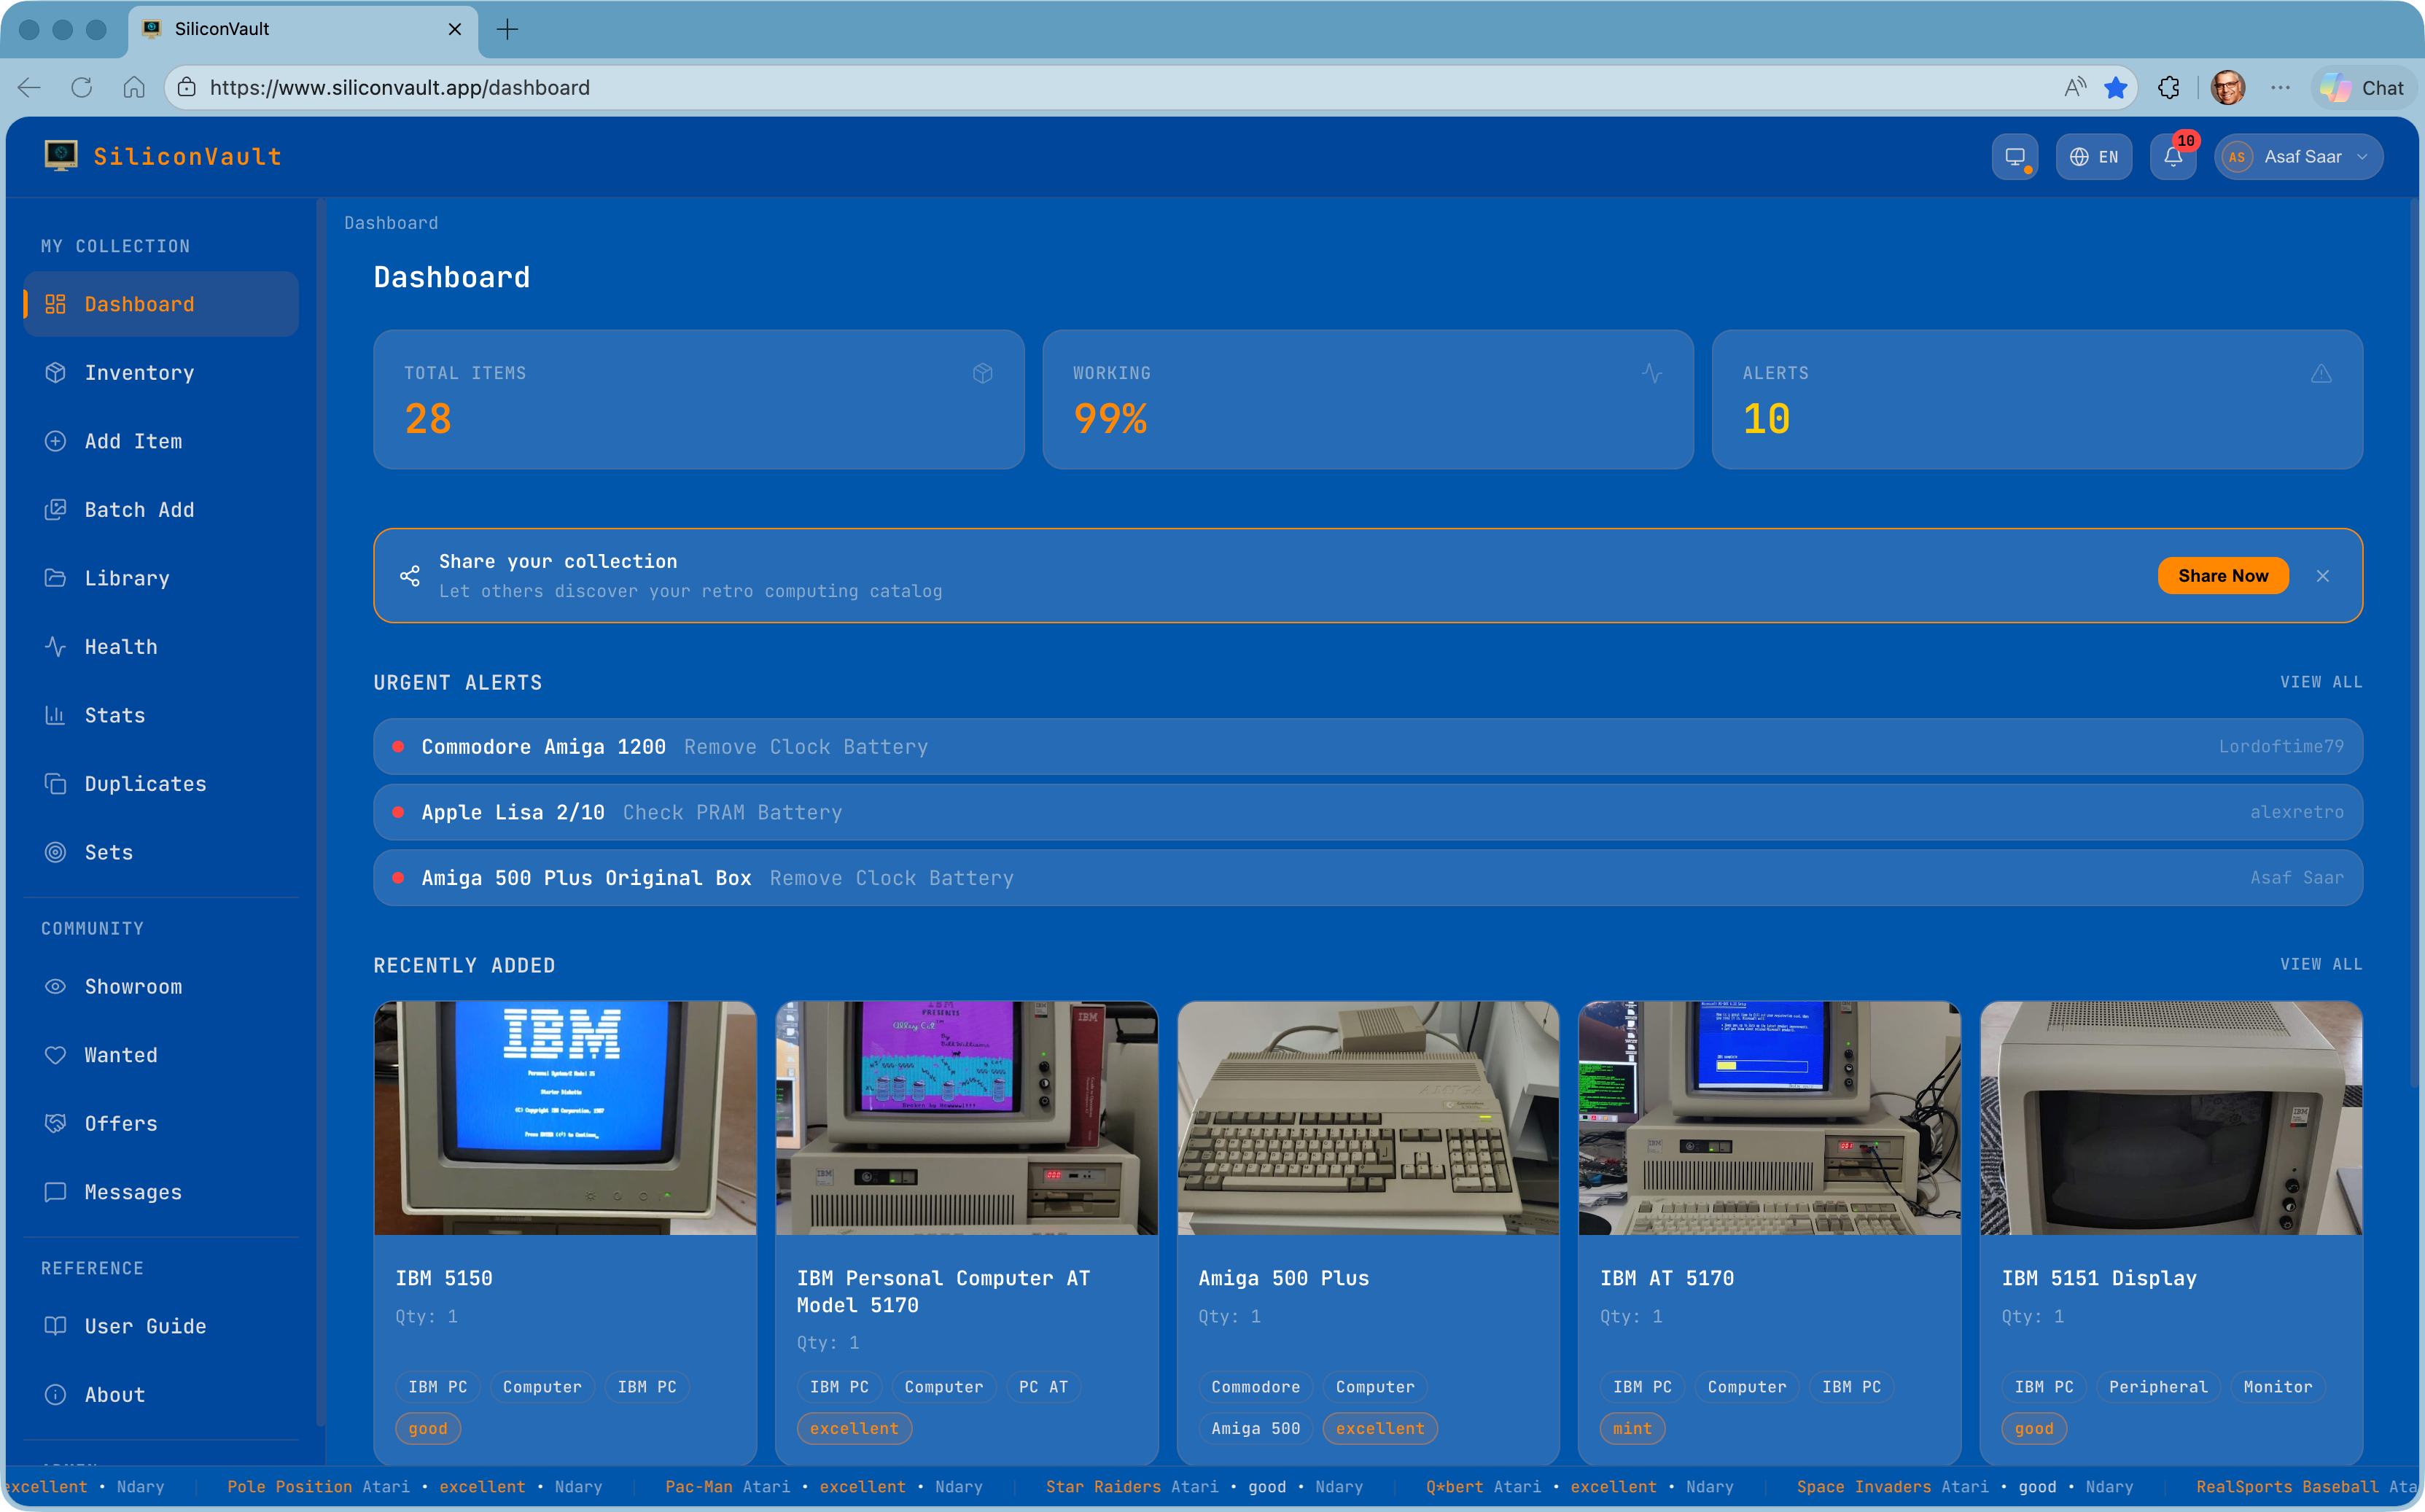Click the share icon in collection banner
Image resolution: width=2425 pixels, height=1512 pixels.
point(410,576)
